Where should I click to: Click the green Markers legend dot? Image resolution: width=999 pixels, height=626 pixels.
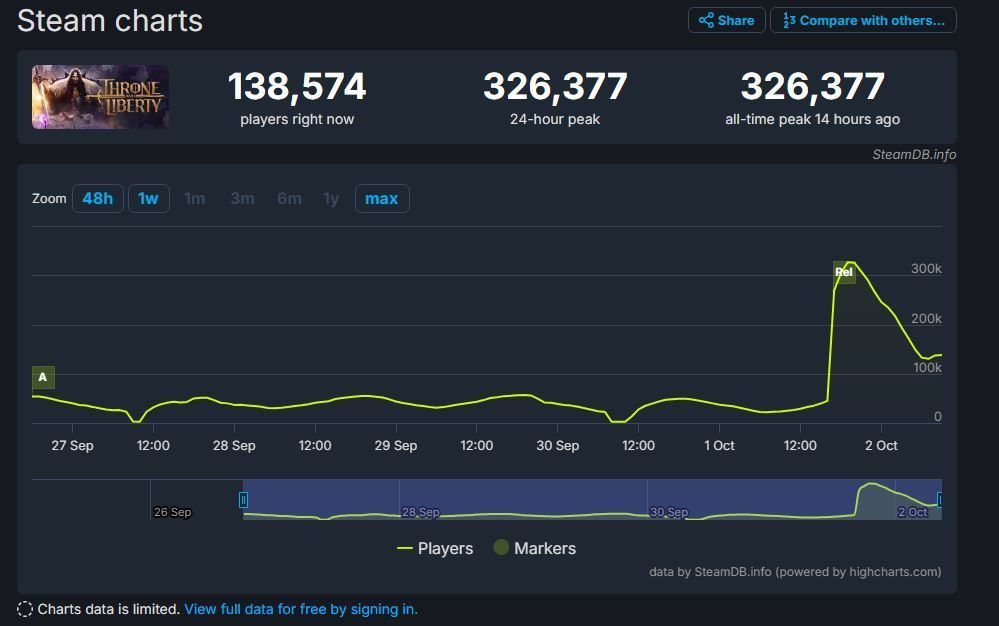[501, 548]
